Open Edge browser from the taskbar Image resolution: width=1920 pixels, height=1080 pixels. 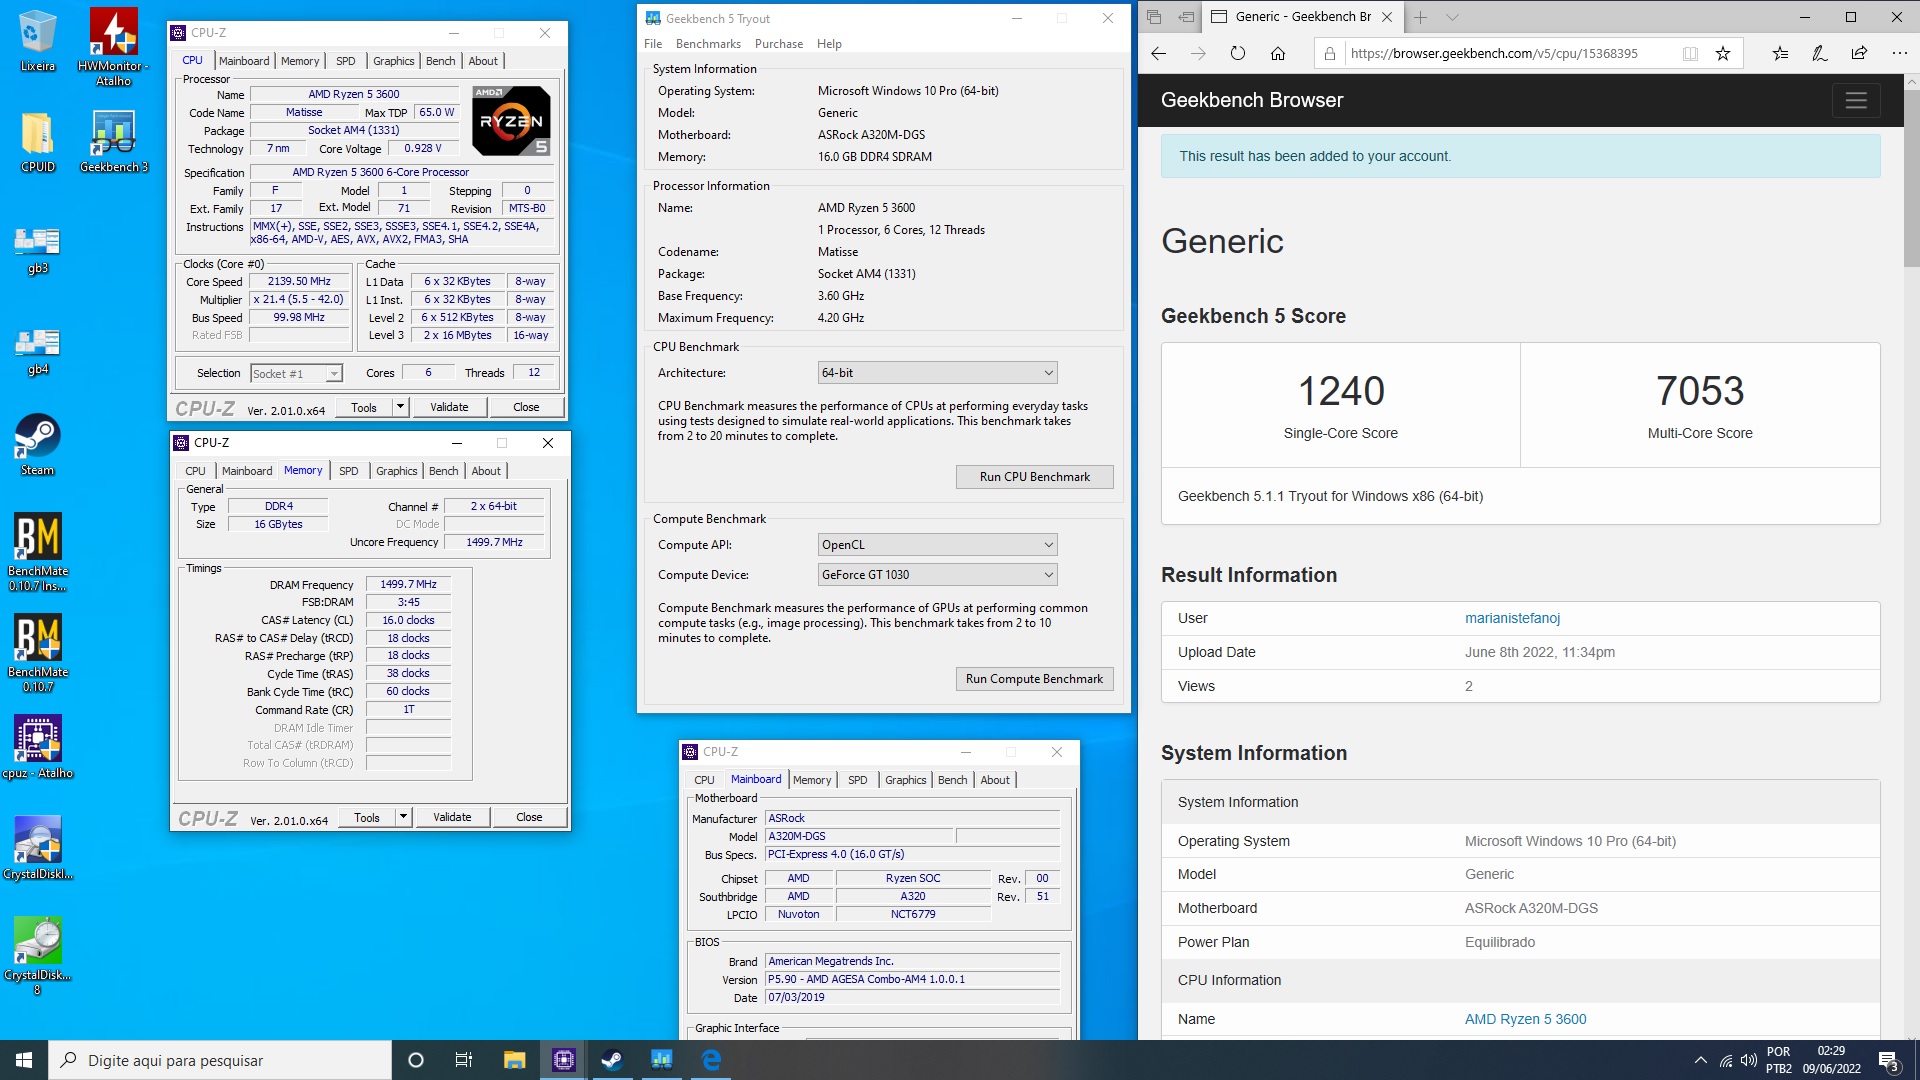[712, 1060]
